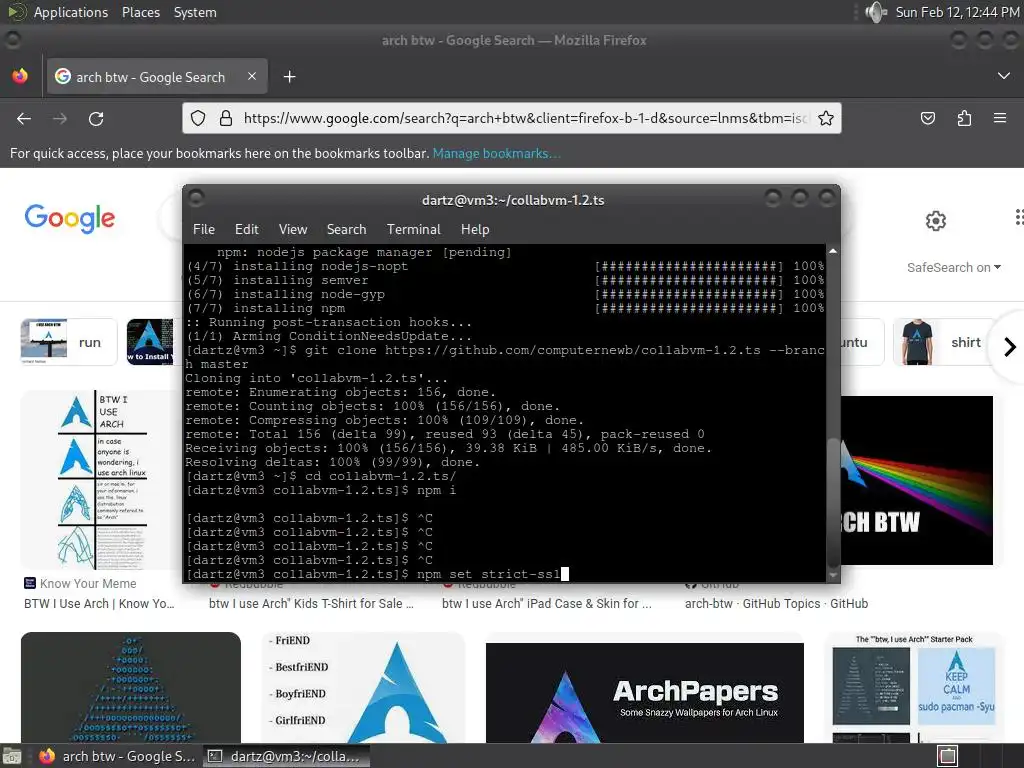The width and height of the screenshot is (1024, 768).
Task: Open the clock showing Sun Feb 12
Action: click(957, 12)
